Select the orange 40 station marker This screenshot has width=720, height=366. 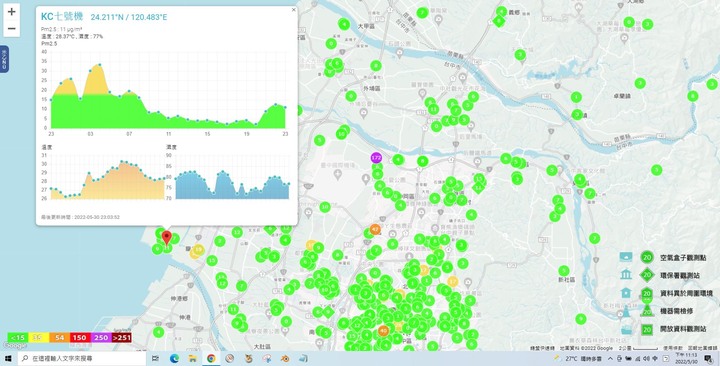point(384,331)
